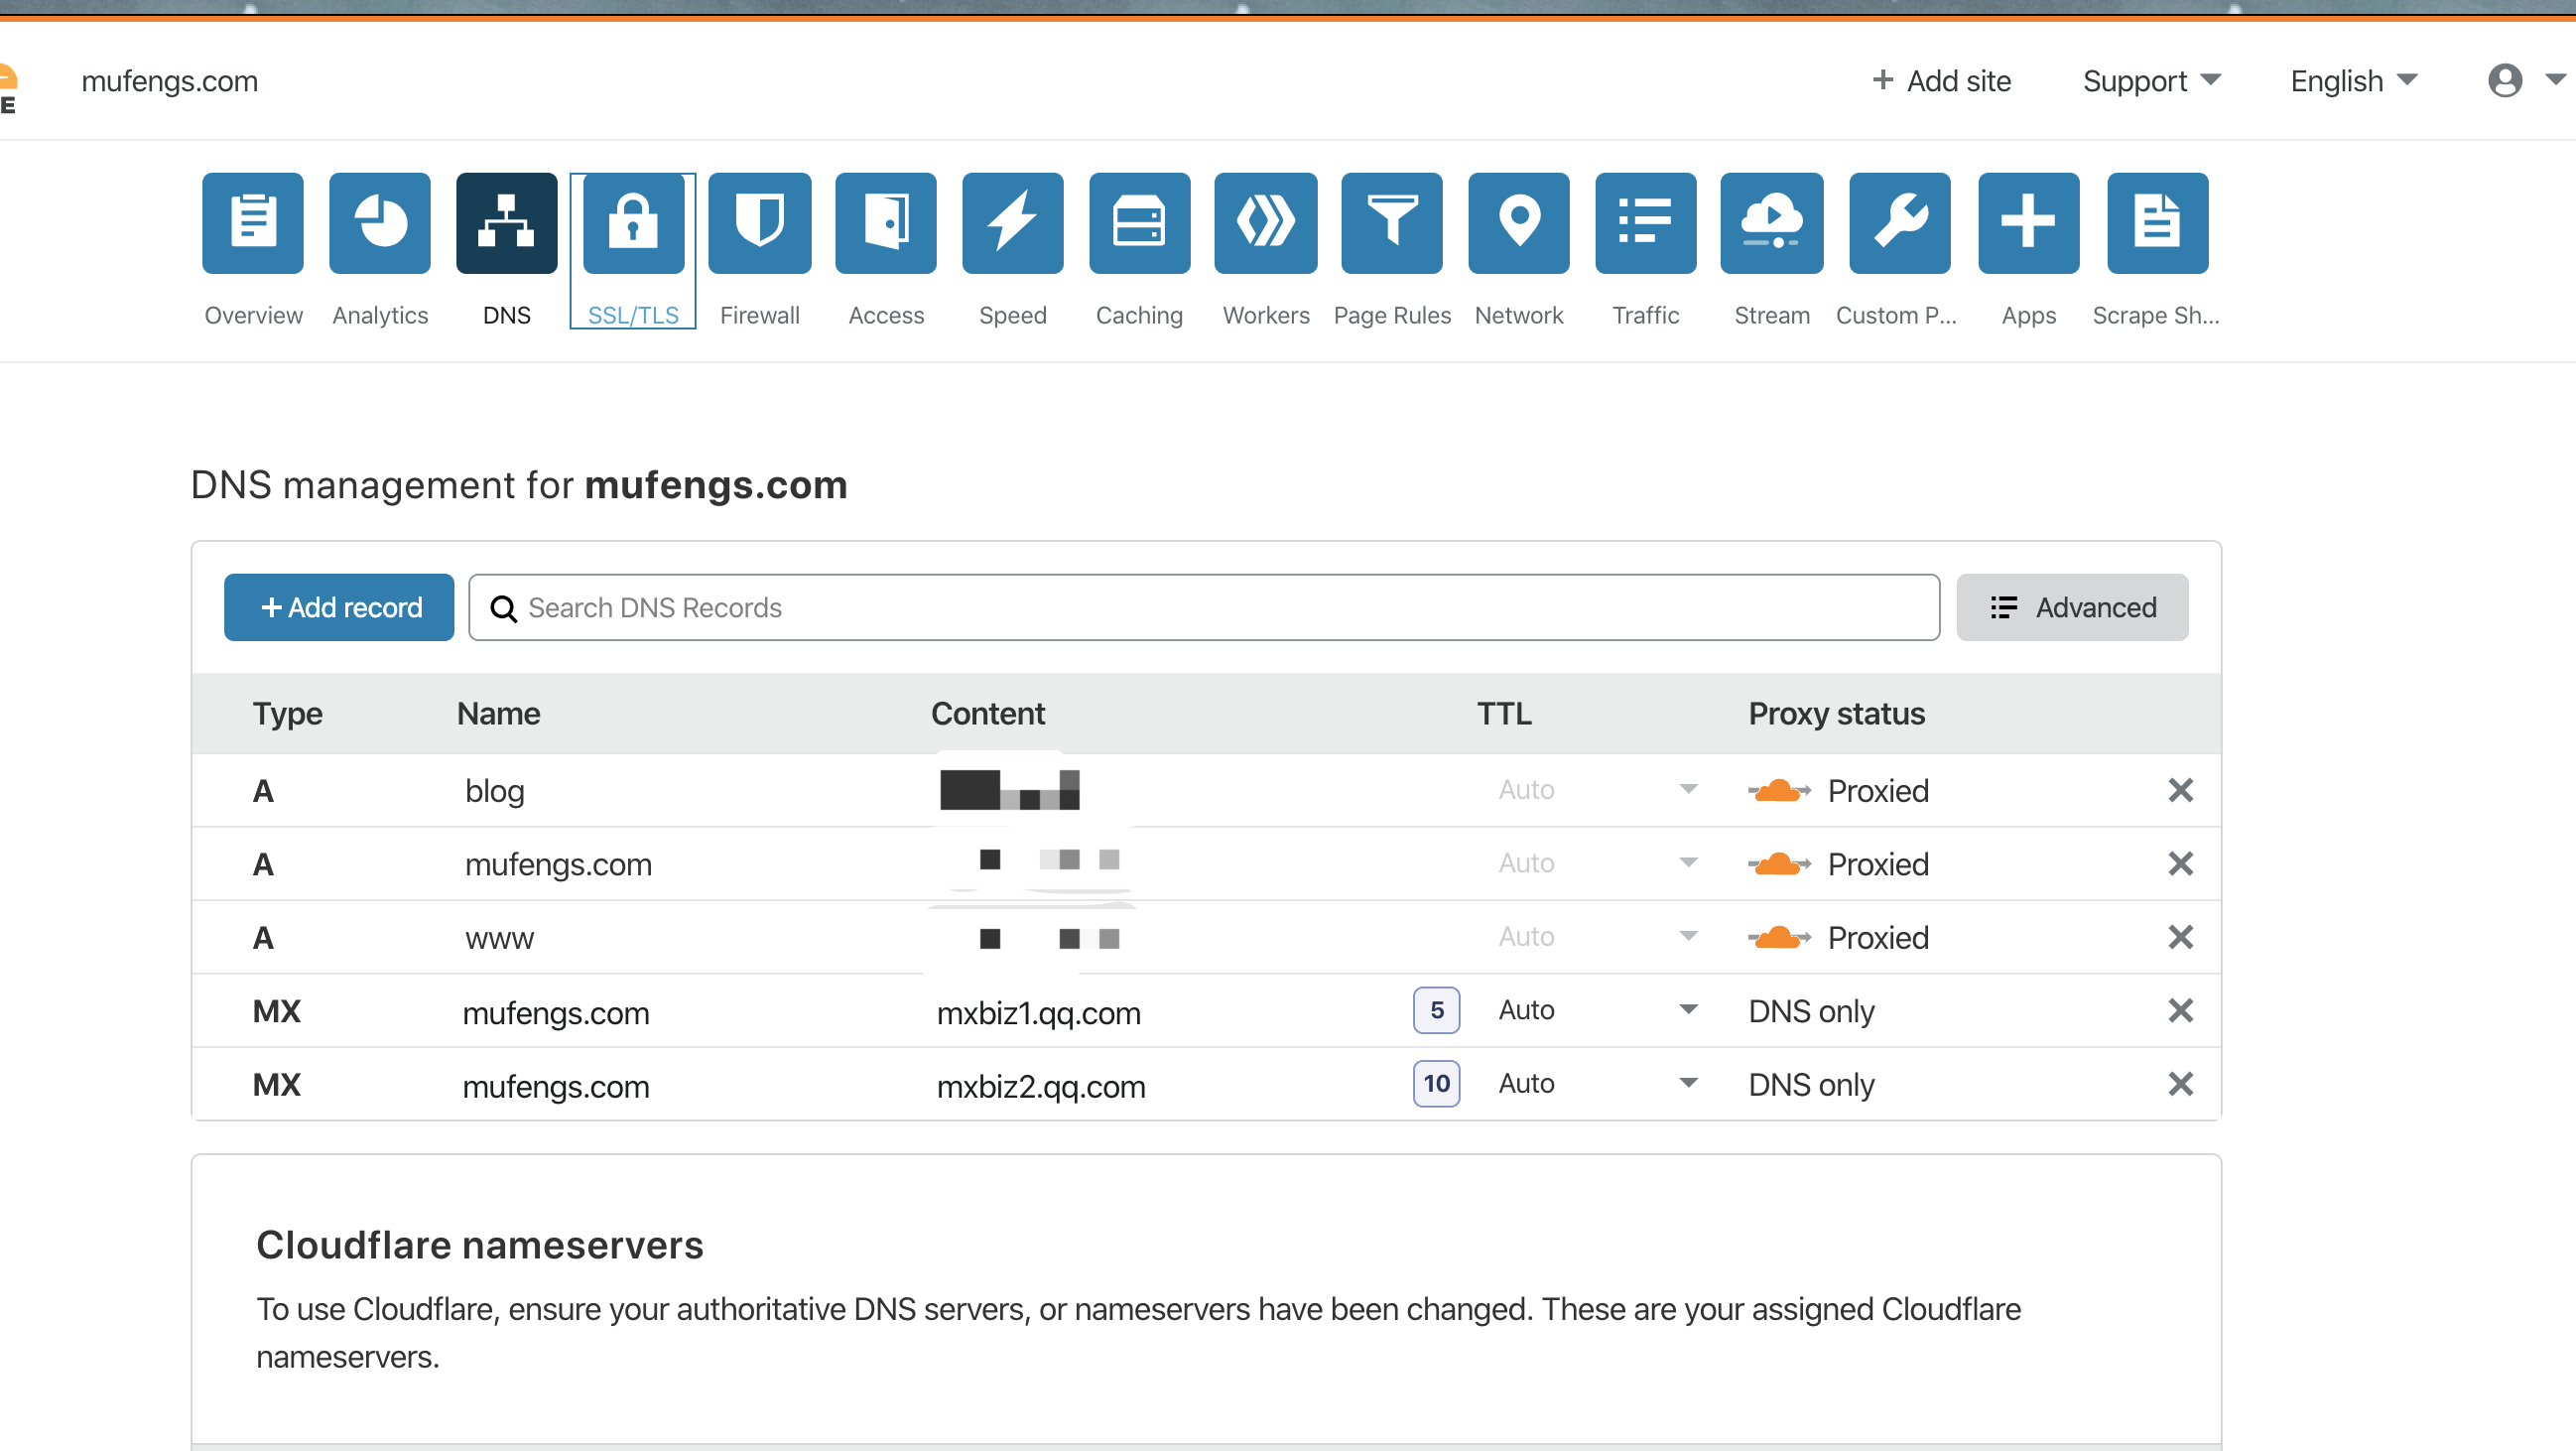This screenshot has width=2576, height=1451.
Task: Select the Page Rules funnel icon
Action: coord(1391,222)
